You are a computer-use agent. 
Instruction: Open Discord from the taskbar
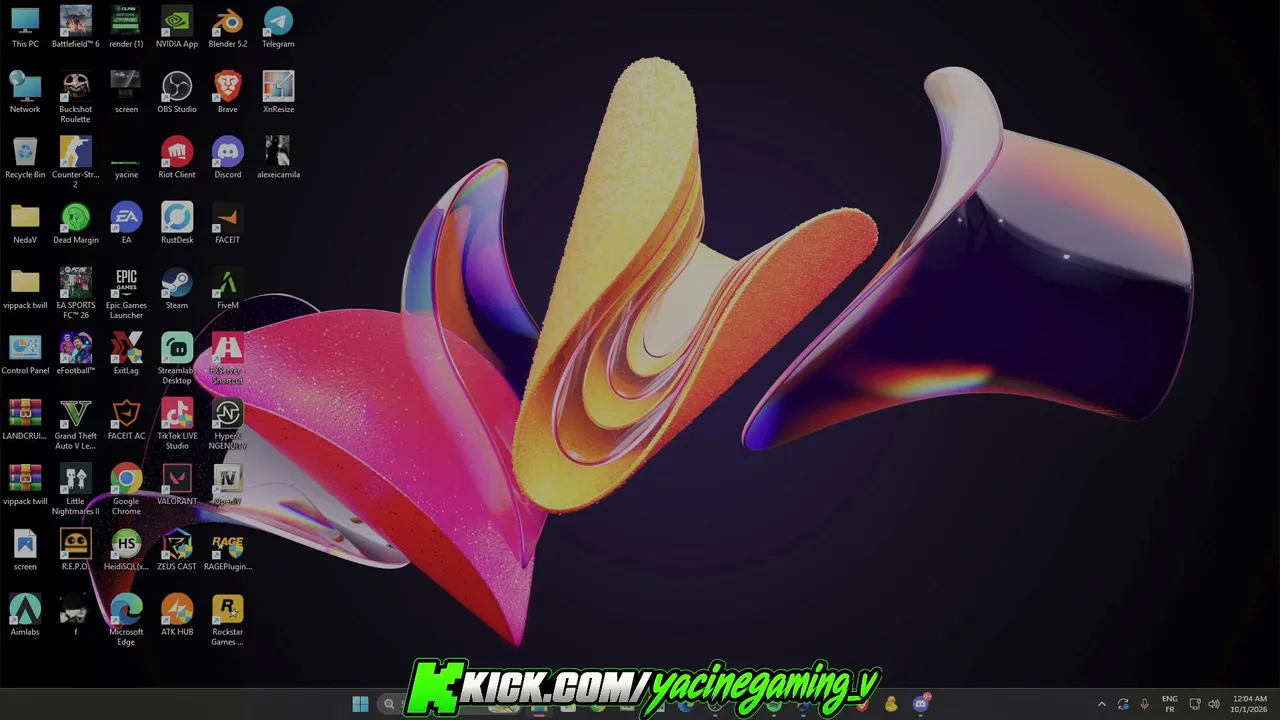point(921,703)
